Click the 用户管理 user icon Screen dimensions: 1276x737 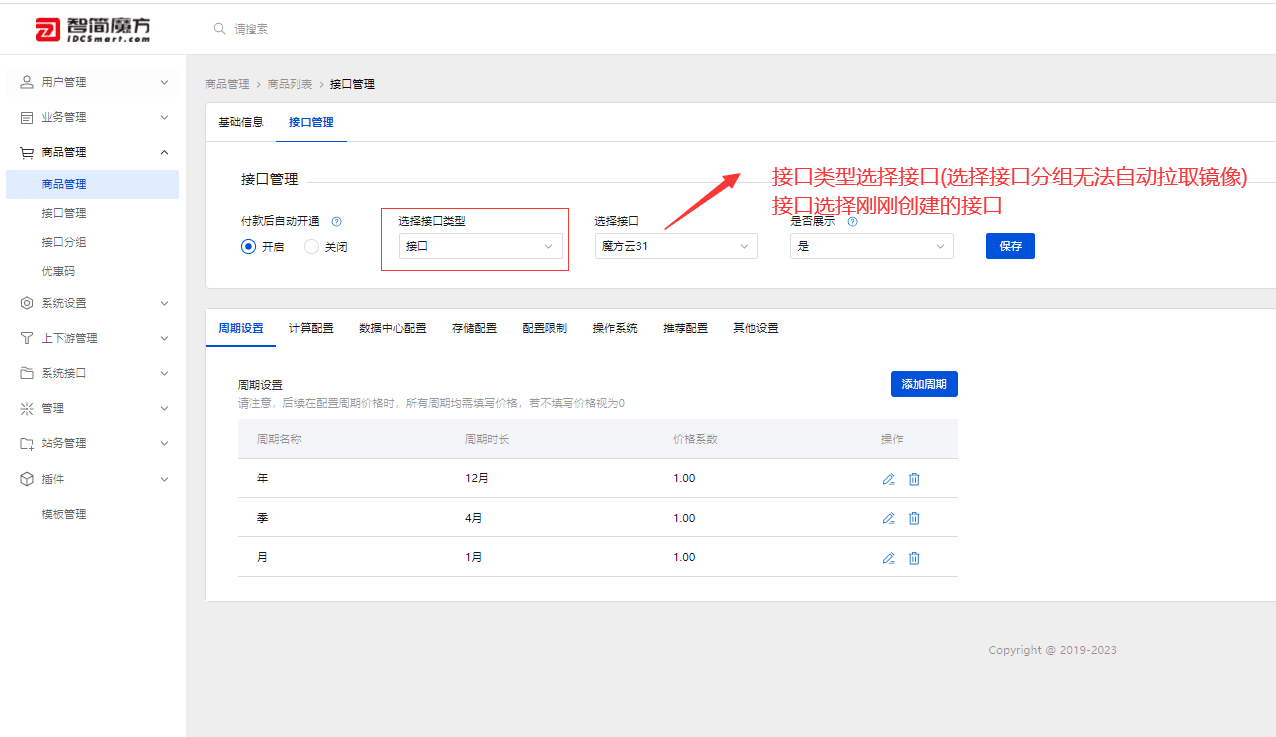[27, 82]
